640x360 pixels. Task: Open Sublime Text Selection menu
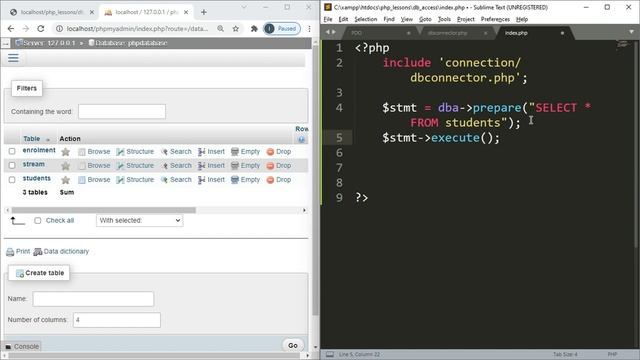point(365,19)
